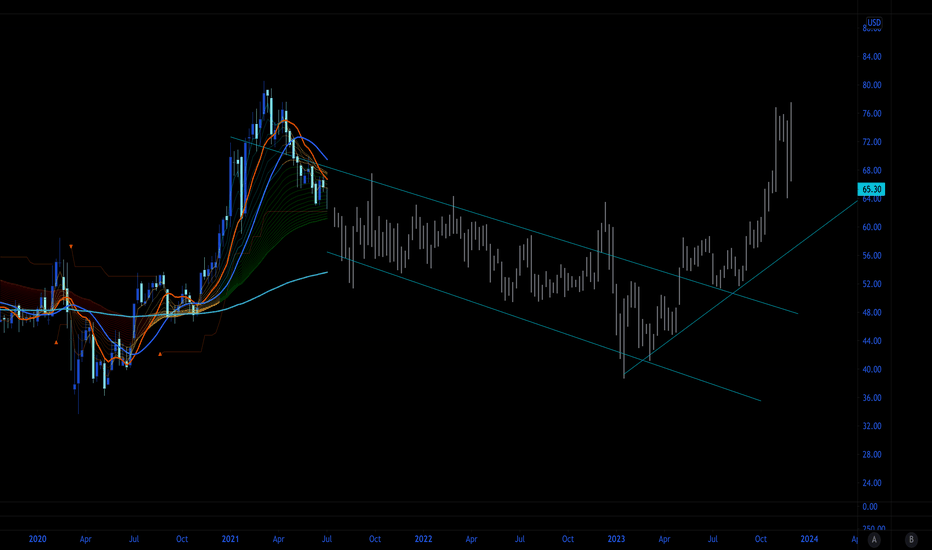Click the 2022 year label on time axis
This screenshot has width=932, height=550.
coord(423,539)
